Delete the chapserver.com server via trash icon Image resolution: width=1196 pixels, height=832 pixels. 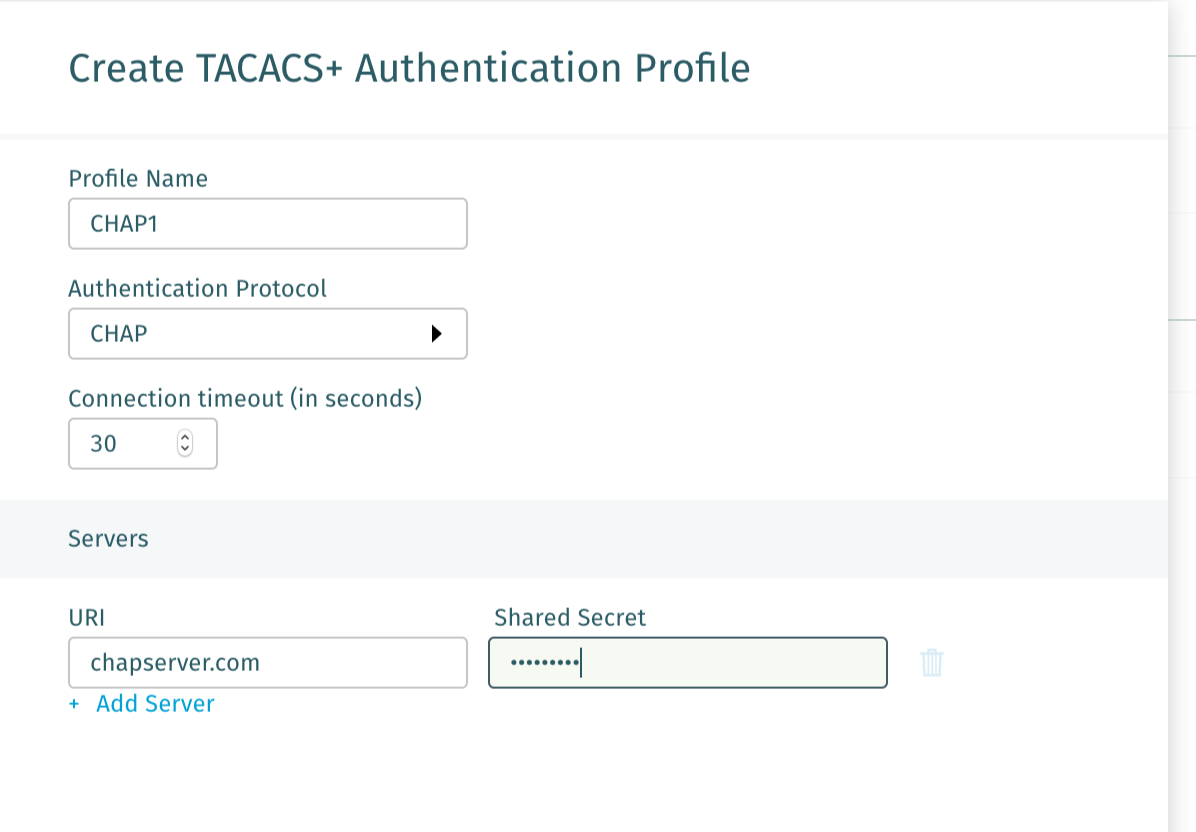click(932, 662)
